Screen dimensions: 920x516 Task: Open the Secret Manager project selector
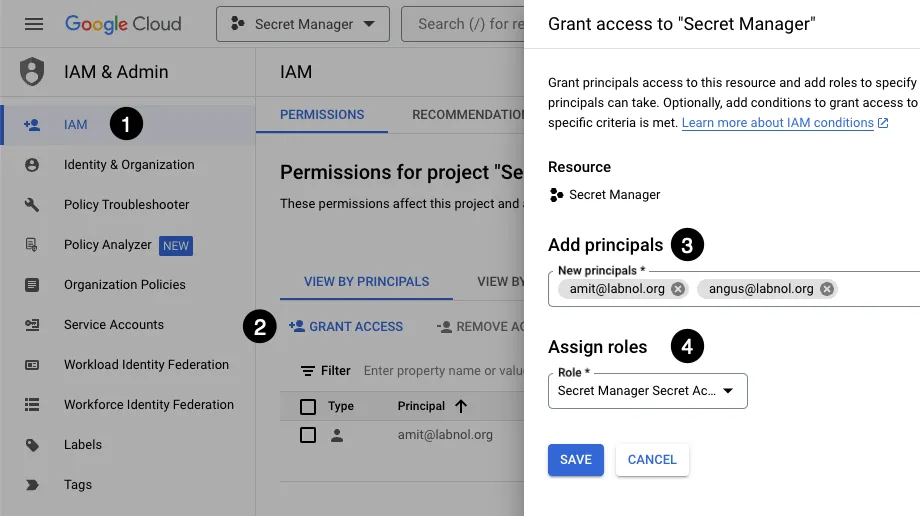click(302, 24)
